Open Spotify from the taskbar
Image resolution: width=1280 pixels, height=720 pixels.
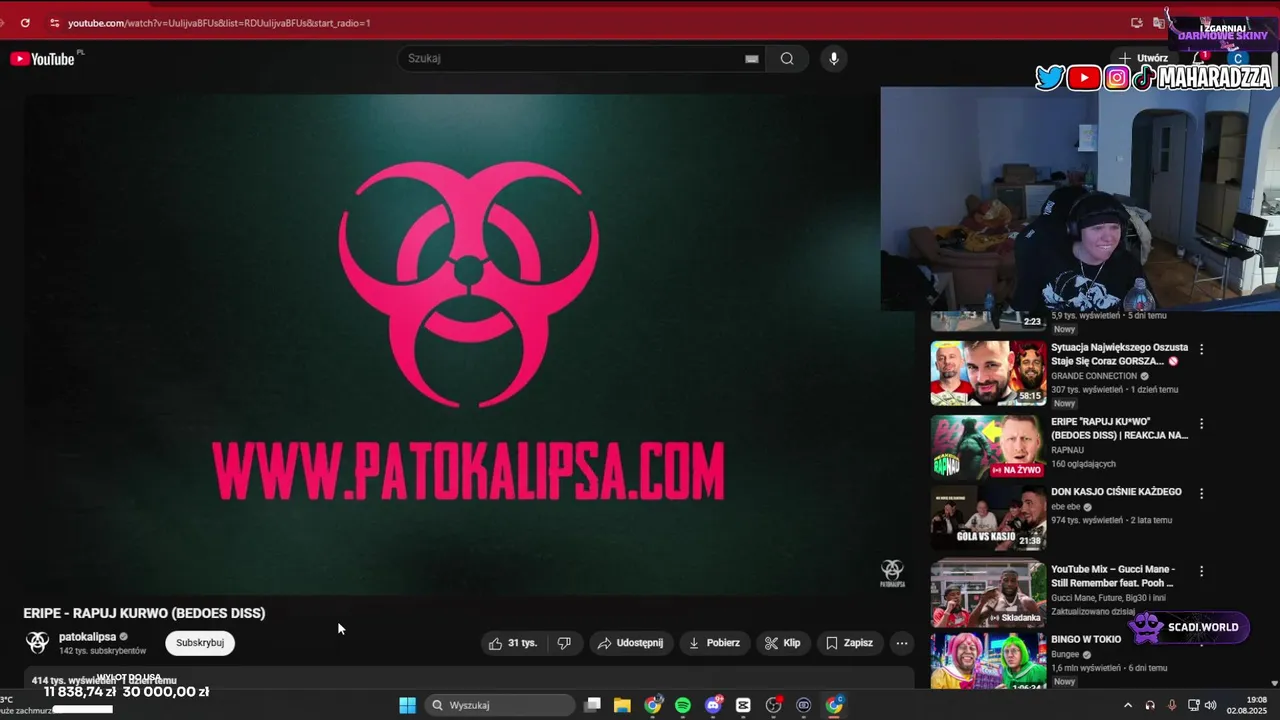coord(683,705)
